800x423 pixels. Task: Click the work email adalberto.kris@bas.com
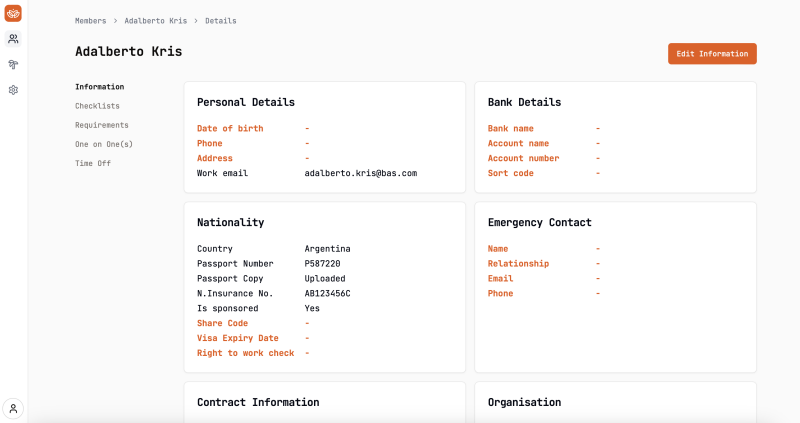coord(360,173)
